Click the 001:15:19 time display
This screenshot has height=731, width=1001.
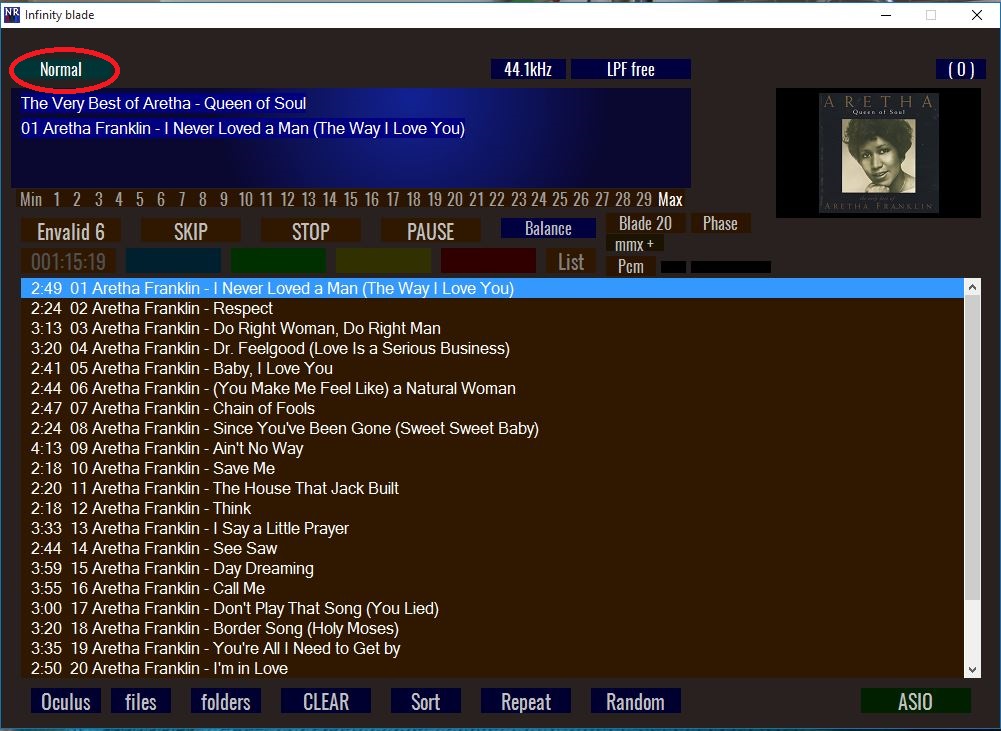(68, 262)
